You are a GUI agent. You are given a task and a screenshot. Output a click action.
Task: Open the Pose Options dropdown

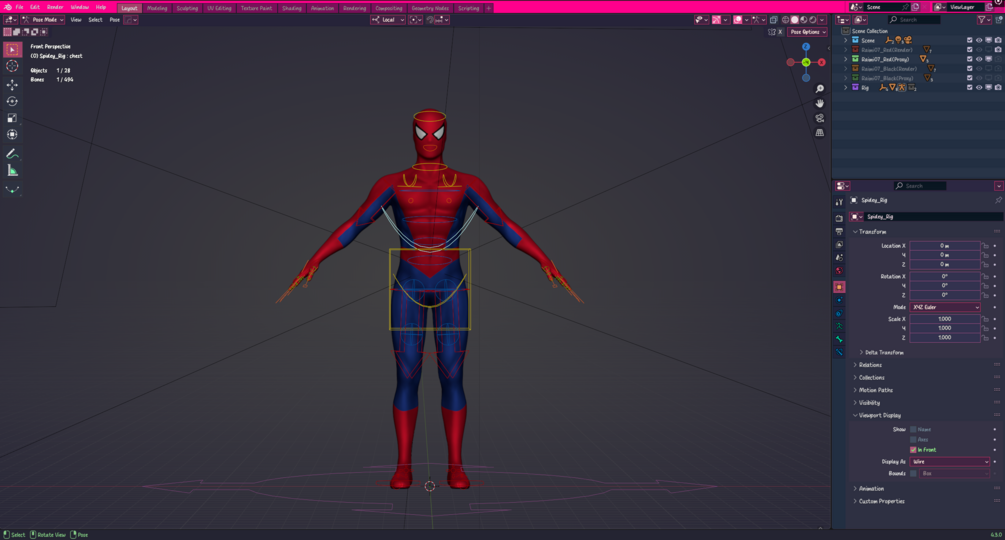(x=807, y=32)
